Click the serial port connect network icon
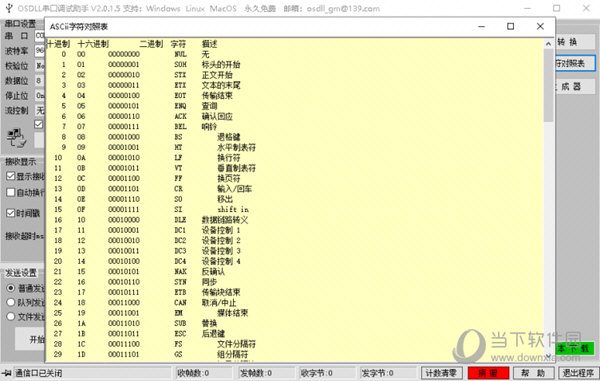Screen dimensions: 600x381 pyautogui.click(x=16, y=138)
